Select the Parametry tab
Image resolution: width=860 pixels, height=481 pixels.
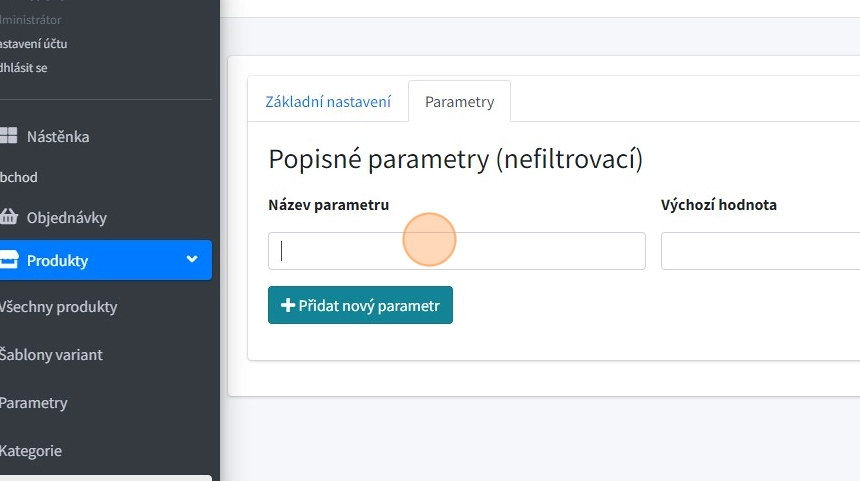459,102
